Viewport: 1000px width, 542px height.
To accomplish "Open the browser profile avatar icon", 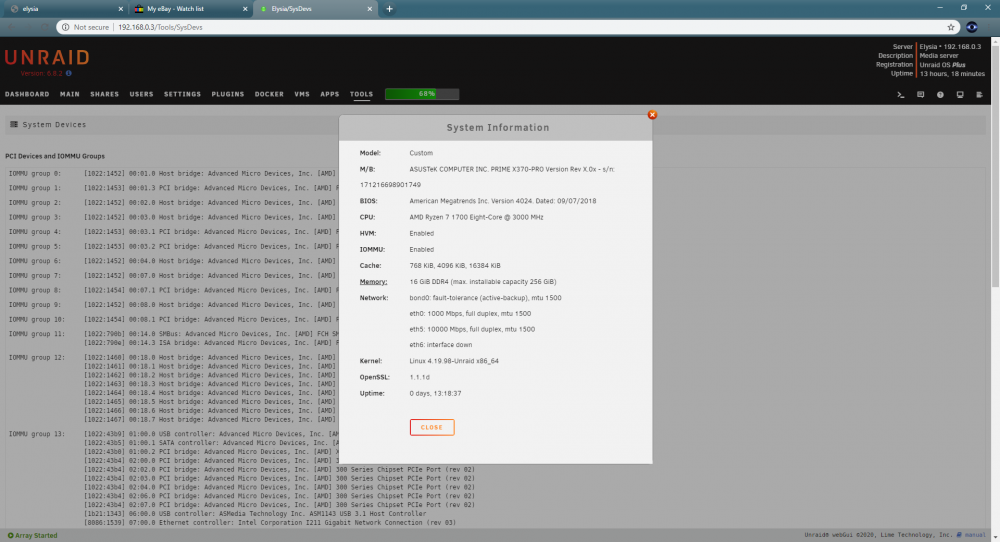I will click(x=971, y=27).
